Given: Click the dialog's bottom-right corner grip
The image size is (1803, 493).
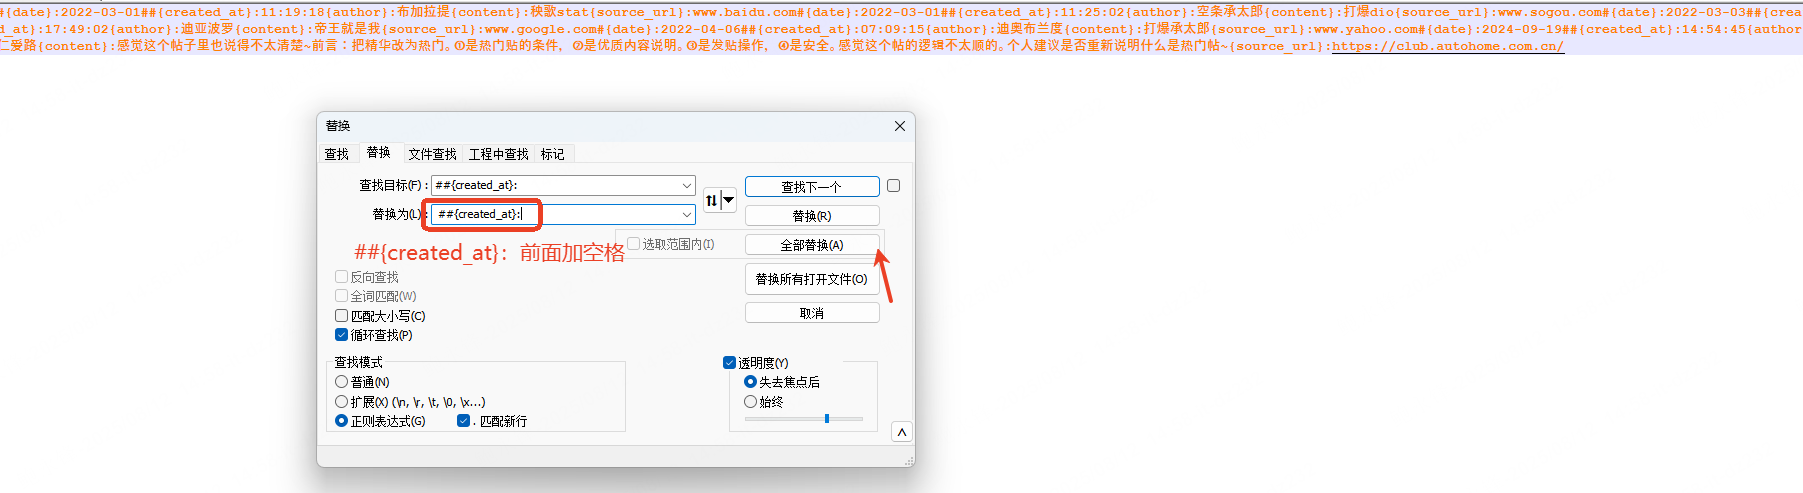Looking at the screenshot, I should (909, 461).
